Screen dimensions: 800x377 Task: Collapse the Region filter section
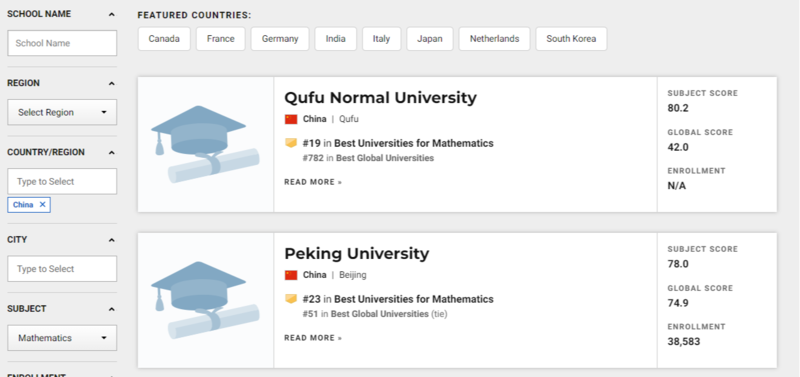tap(112, 83)
